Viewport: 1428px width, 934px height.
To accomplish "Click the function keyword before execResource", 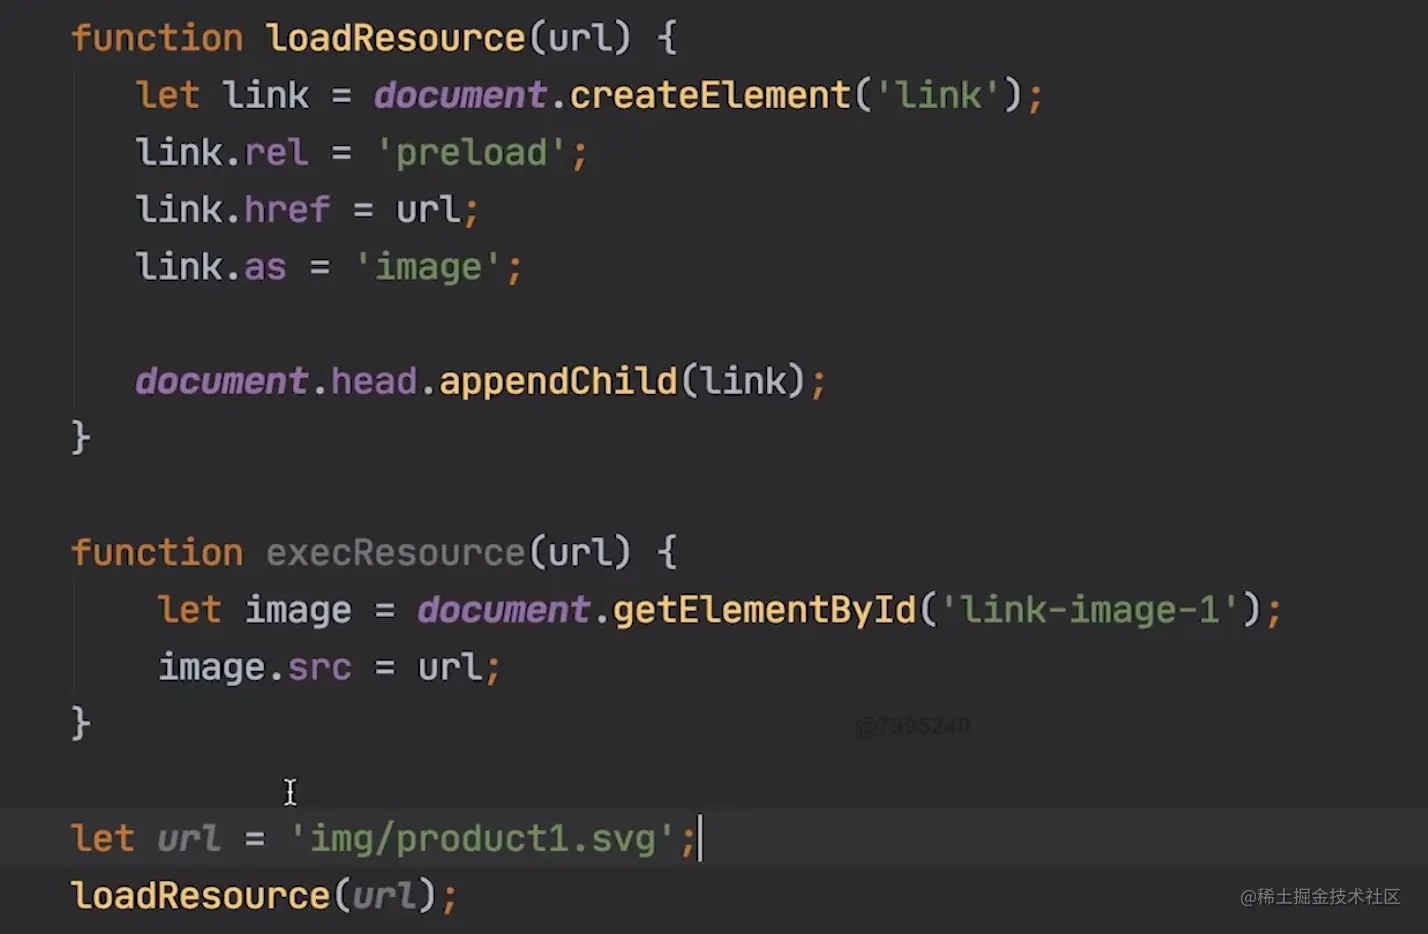I will [x=157, y=553].
